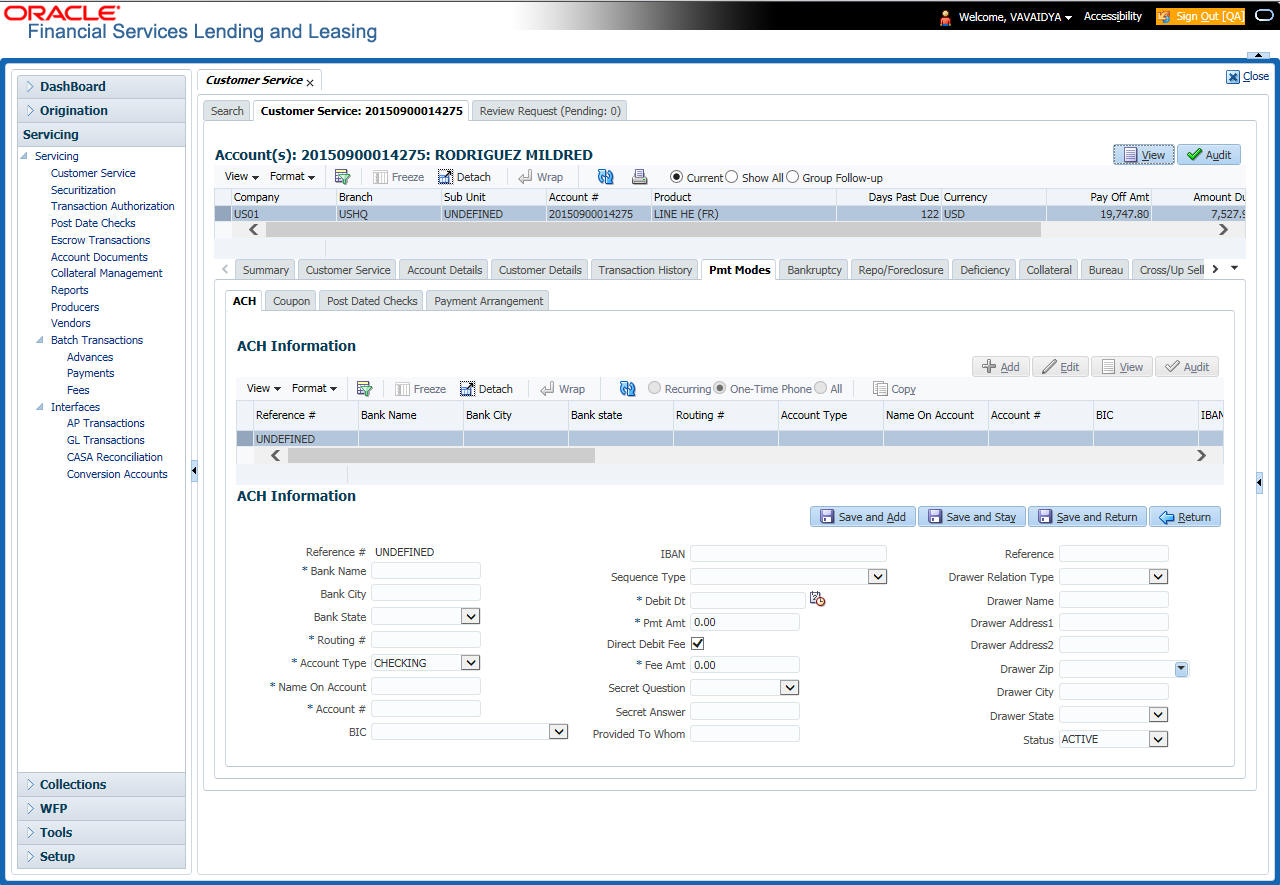Open the Account Type CHECKING dropdown
The image size is (1280, 885).
470,663
